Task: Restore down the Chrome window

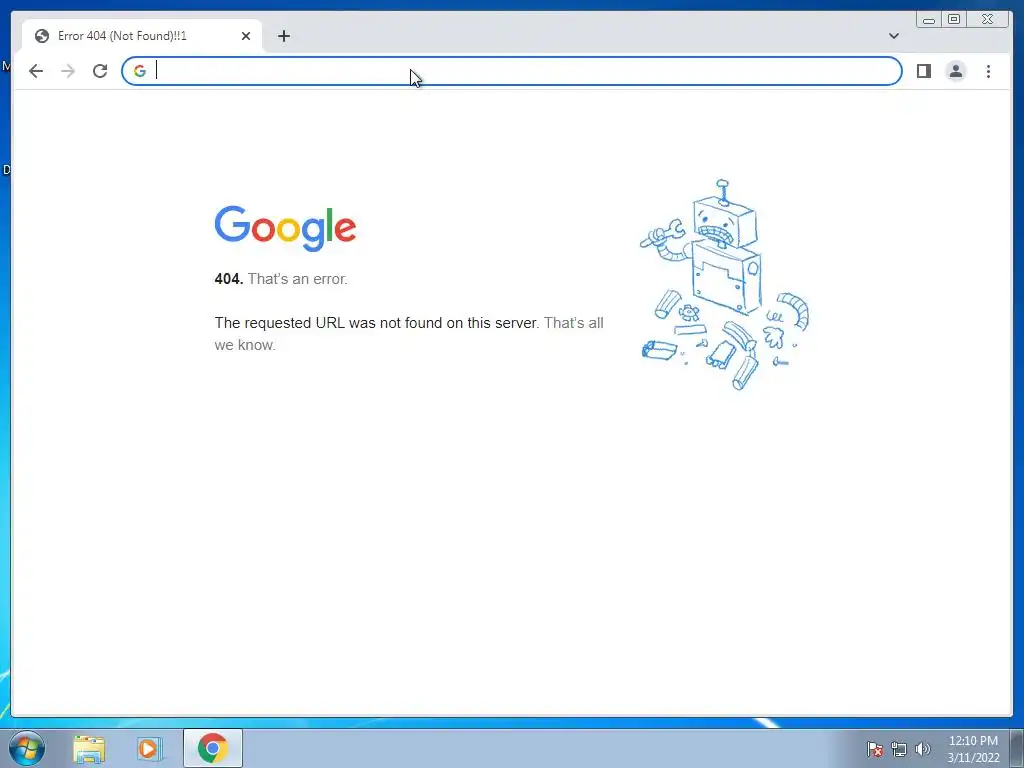Action: pos(953,20)
